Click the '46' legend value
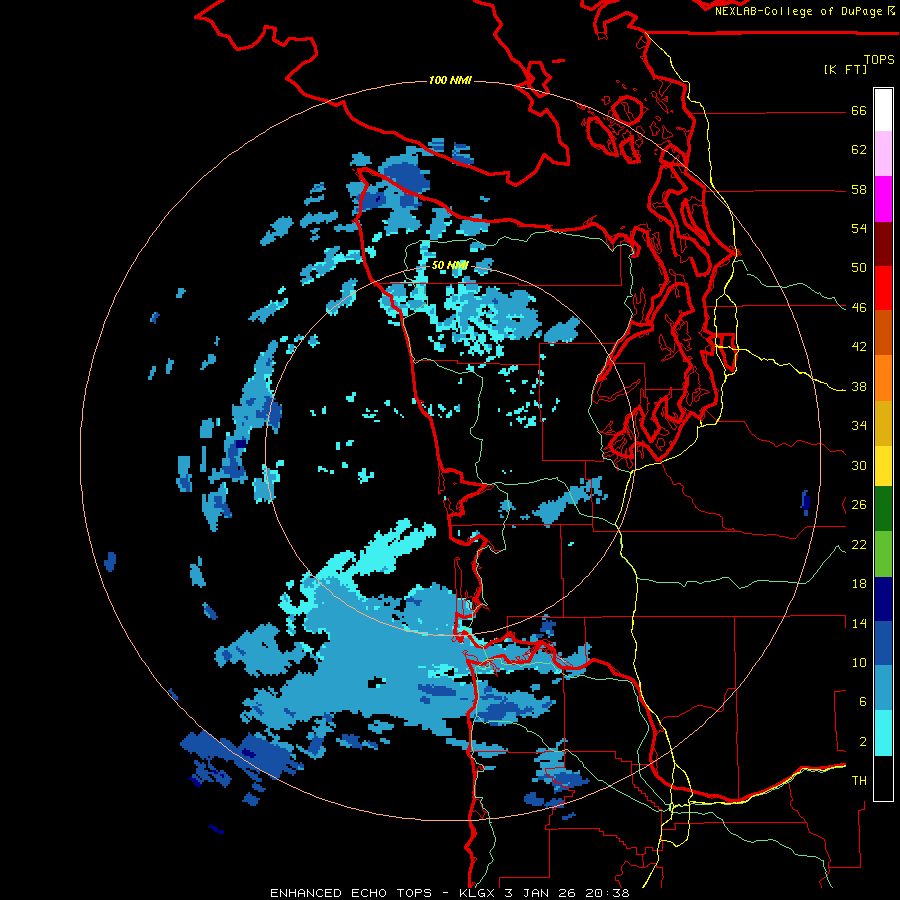 859,308
